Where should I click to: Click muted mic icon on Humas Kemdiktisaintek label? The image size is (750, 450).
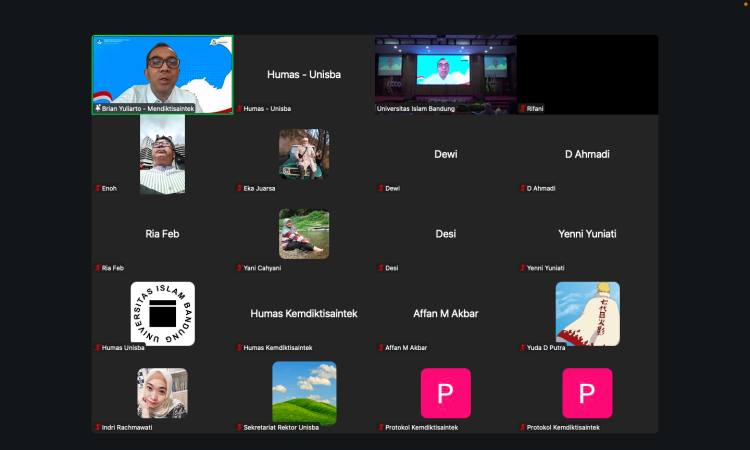point(239,348)
